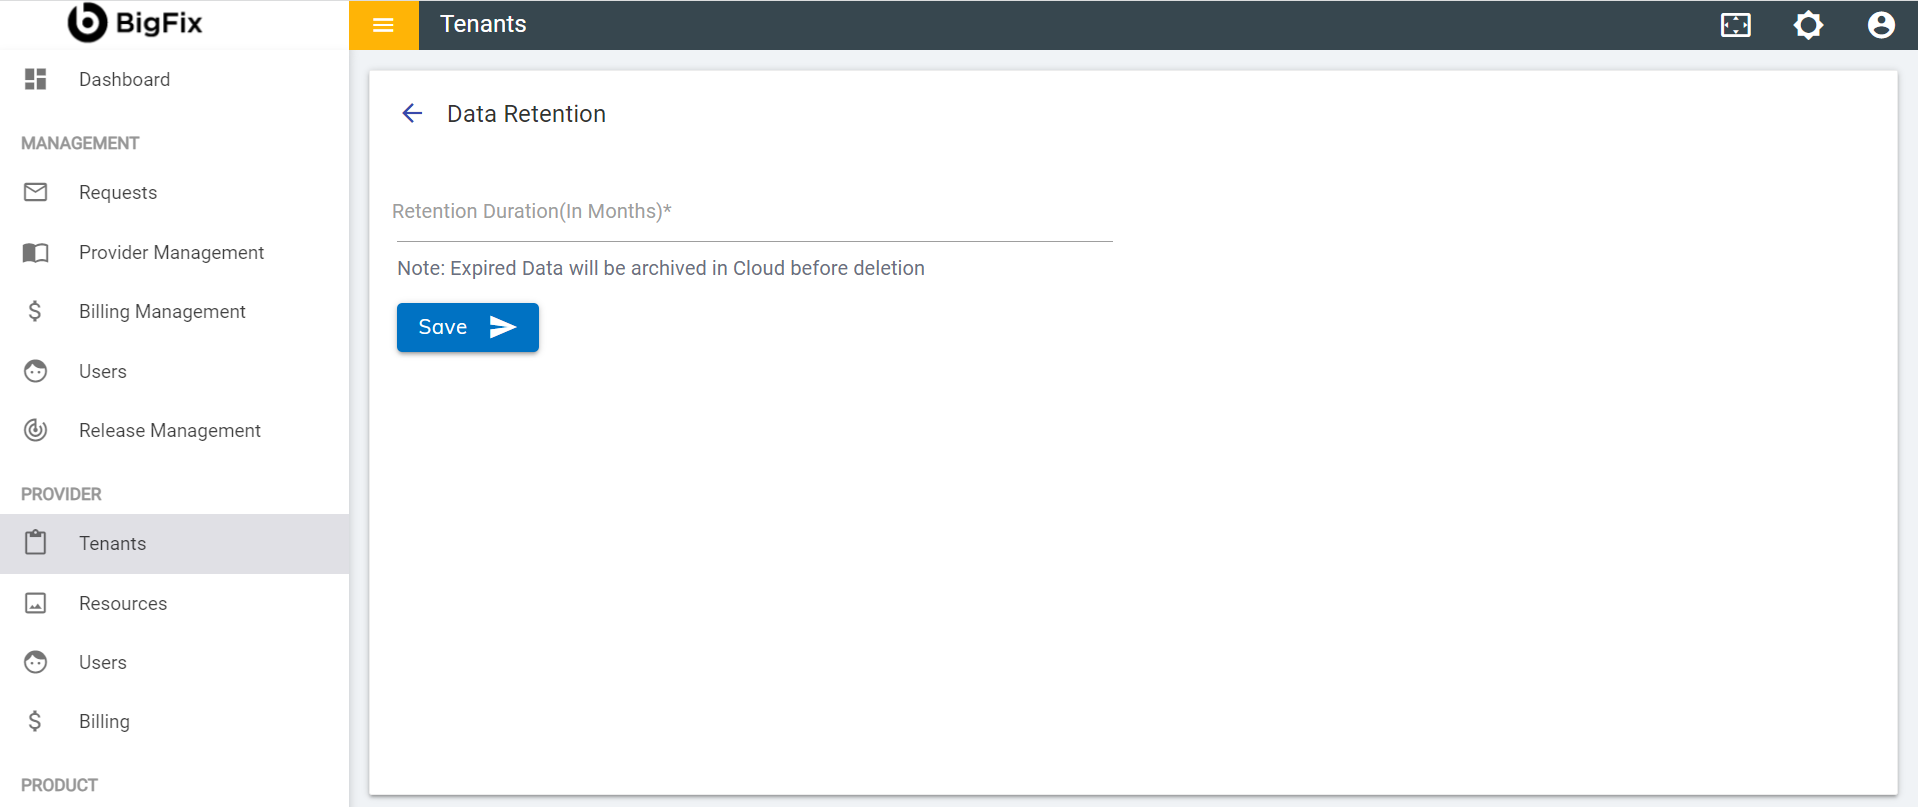Click the Tenants clipboard icon
Viewport: 1918px width, 807px height.
coord(36,543)
